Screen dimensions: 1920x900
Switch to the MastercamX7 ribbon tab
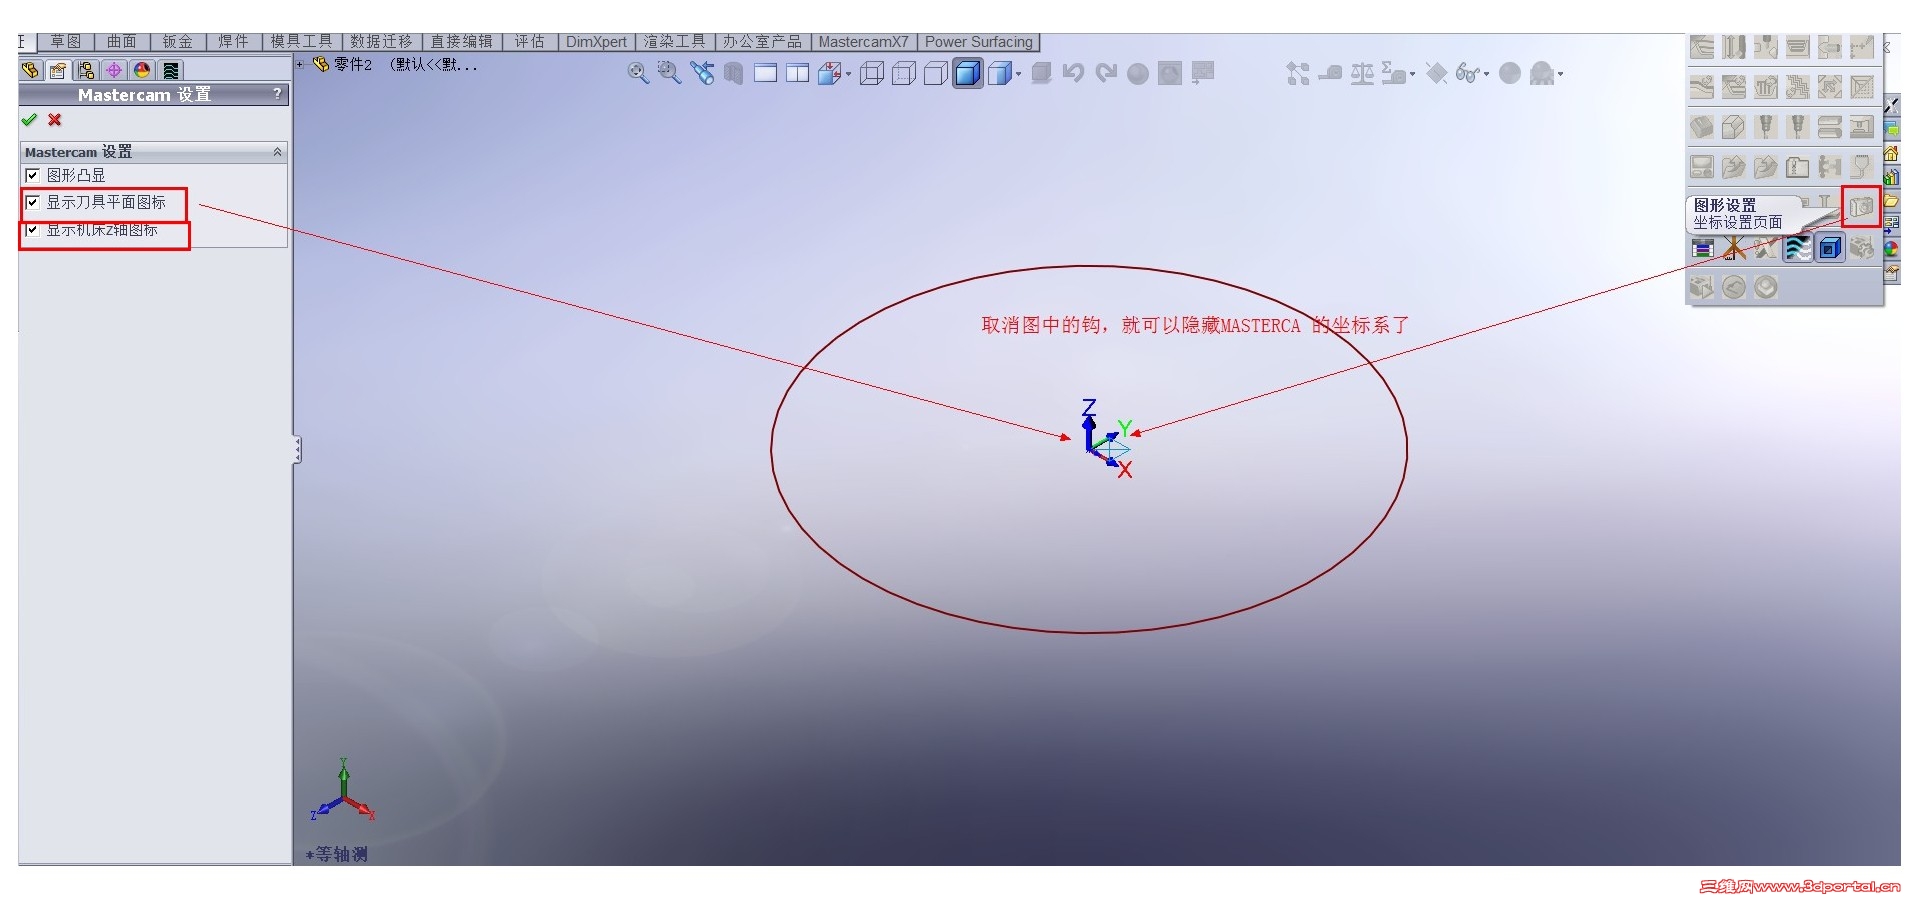(863, 42)
